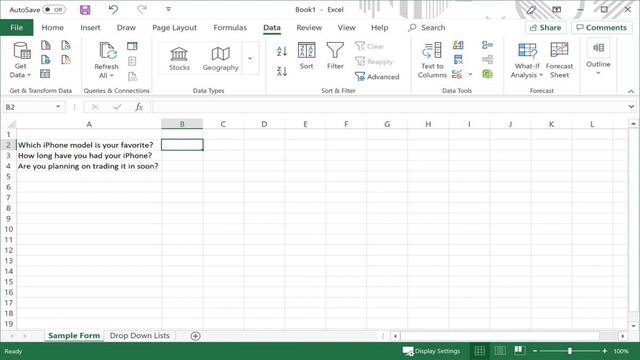Viewport: 640px width, 360px height.
Task: Click the Existing Connections icon
Action: tap(66, 60)
